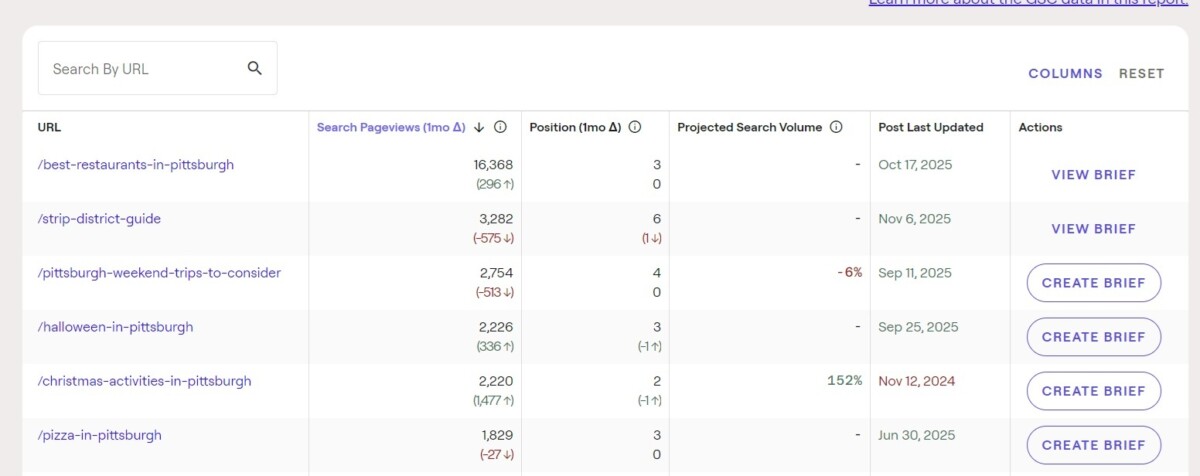Screen dimensions: 1200x476
Task: Click the sort descending arrow in Search Pageviews
Action: click(x=479, y=127)
